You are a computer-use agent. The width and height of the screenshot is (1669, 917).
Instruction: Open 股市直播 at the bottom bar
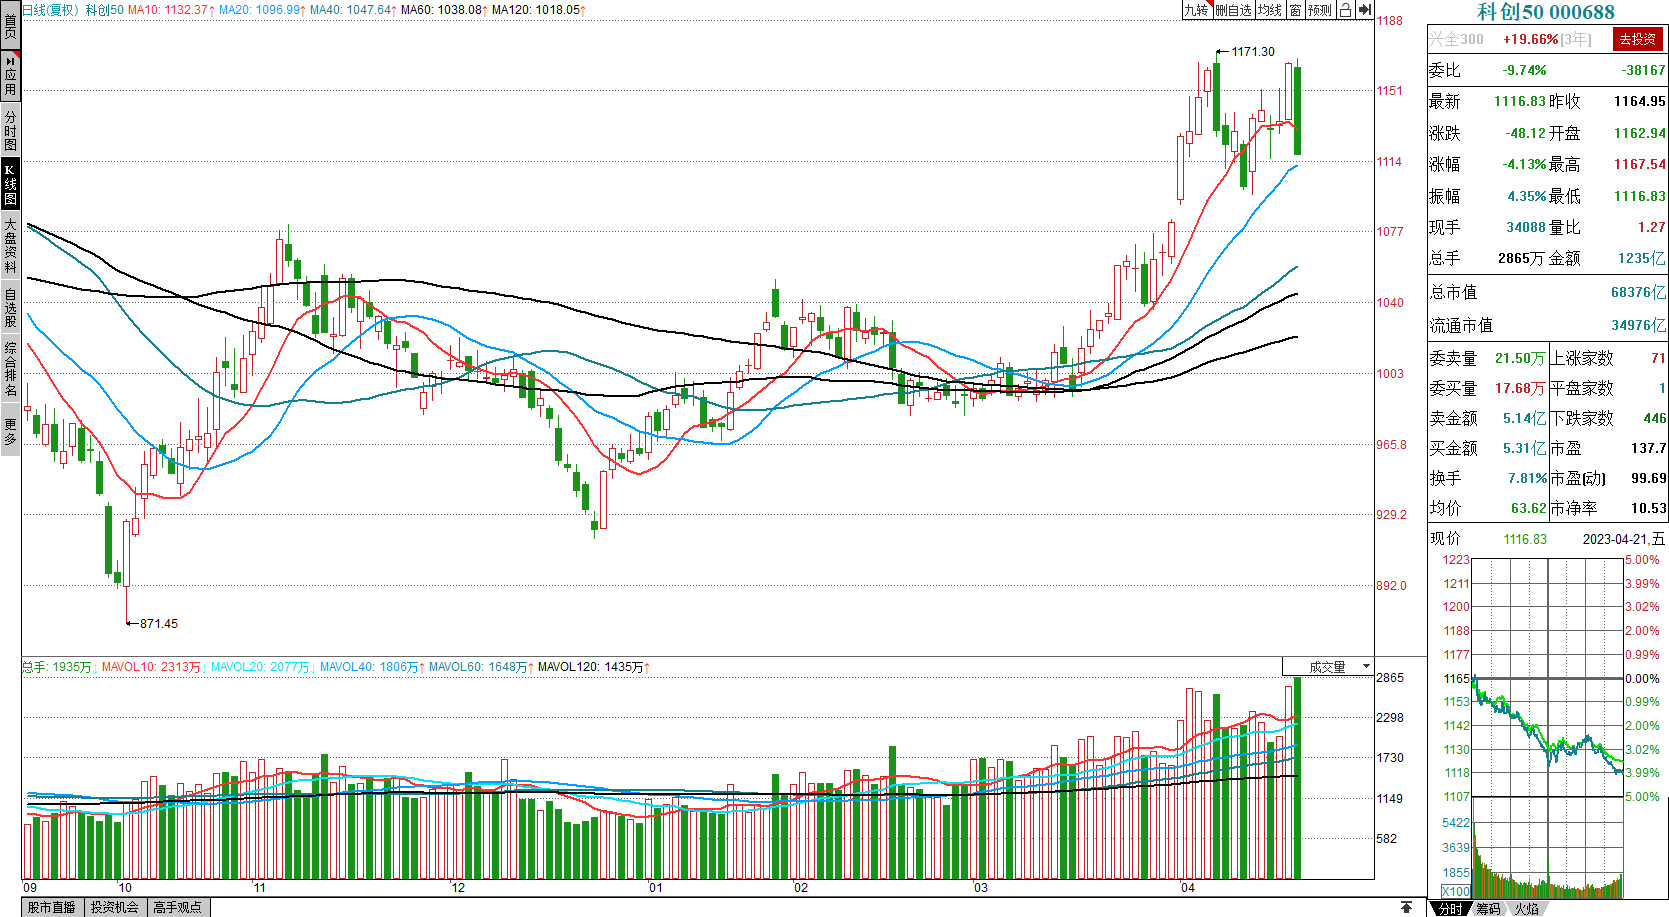[52, 907]
